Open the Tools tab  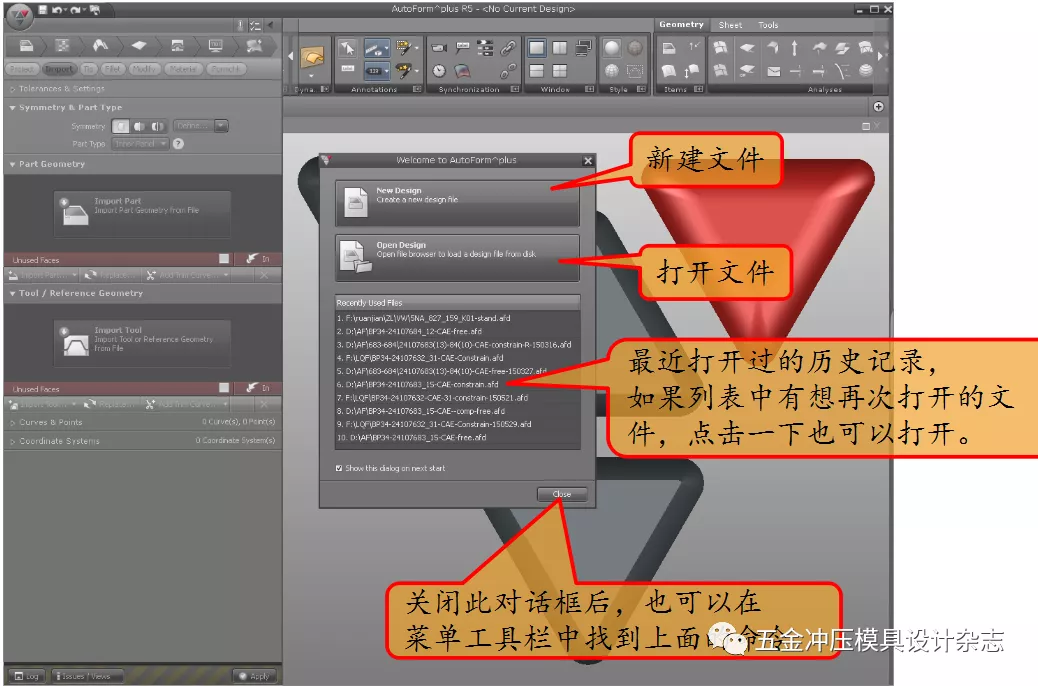pyautogui.click(x=770, y=24)
